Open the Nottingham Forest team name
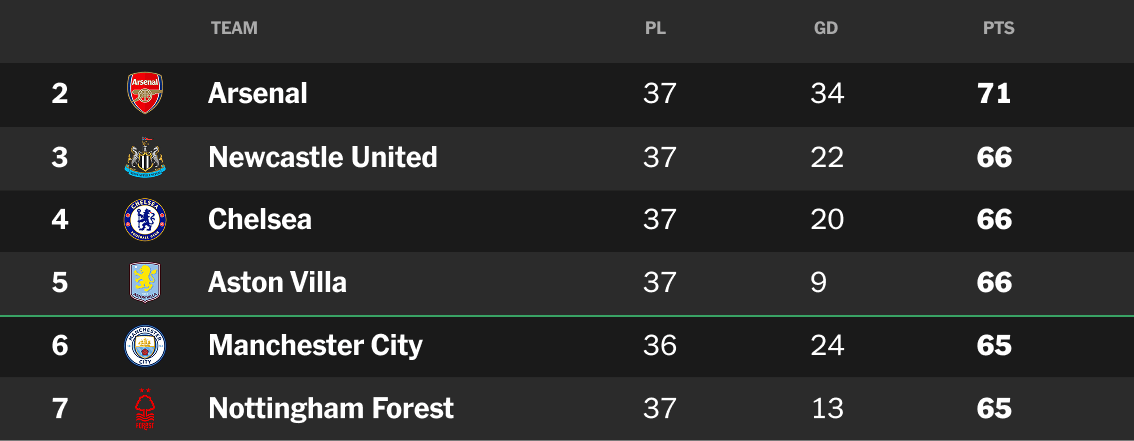 [x=331, y=408]
